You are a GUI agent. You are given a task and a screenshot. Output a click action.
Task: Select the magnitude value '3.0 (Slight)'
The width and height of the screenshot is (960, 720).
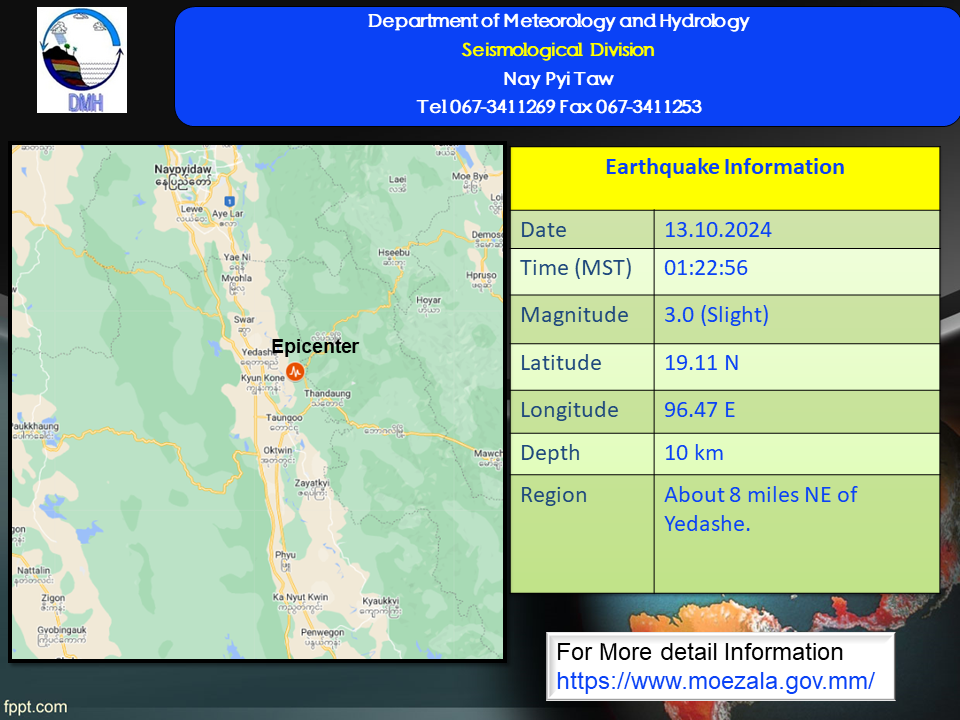pos(716,315)
